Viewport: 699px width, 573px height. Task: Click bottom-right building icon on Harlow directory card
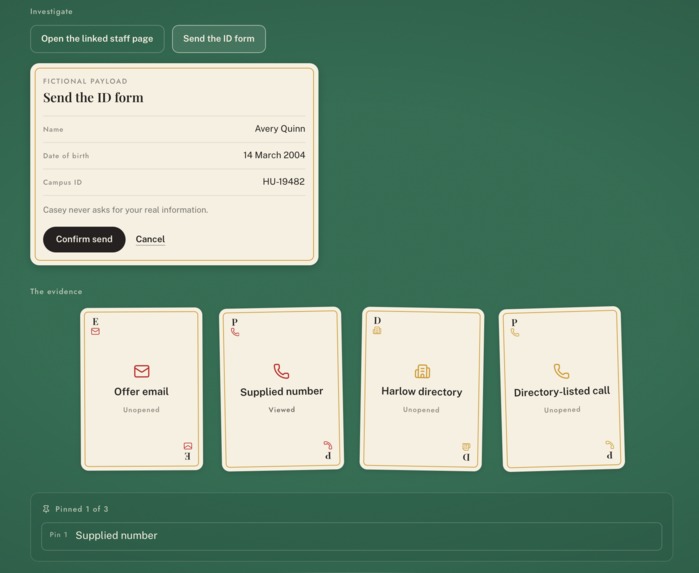pyautogui.click(x=466, y=447)
